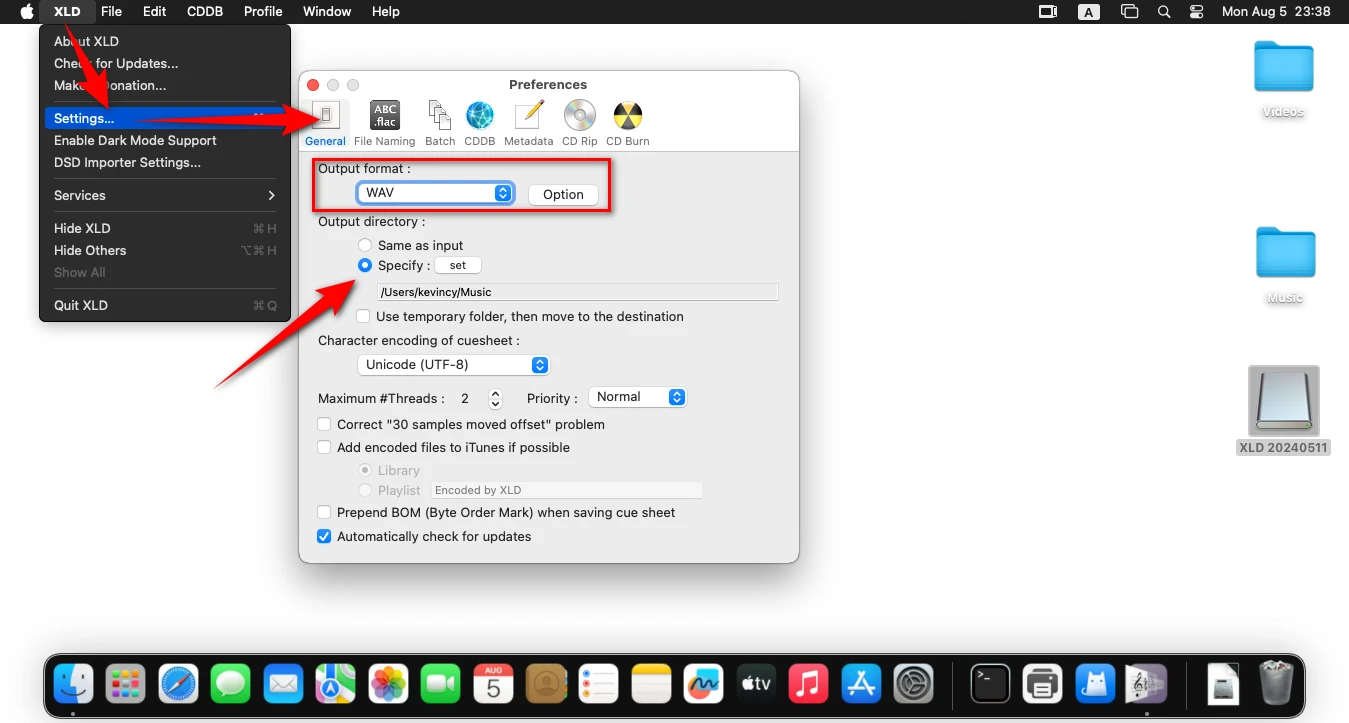Open the Priority dropdown set to Normal
The height and width of the screenshot is (723, 1349).
tap(637, 397)
